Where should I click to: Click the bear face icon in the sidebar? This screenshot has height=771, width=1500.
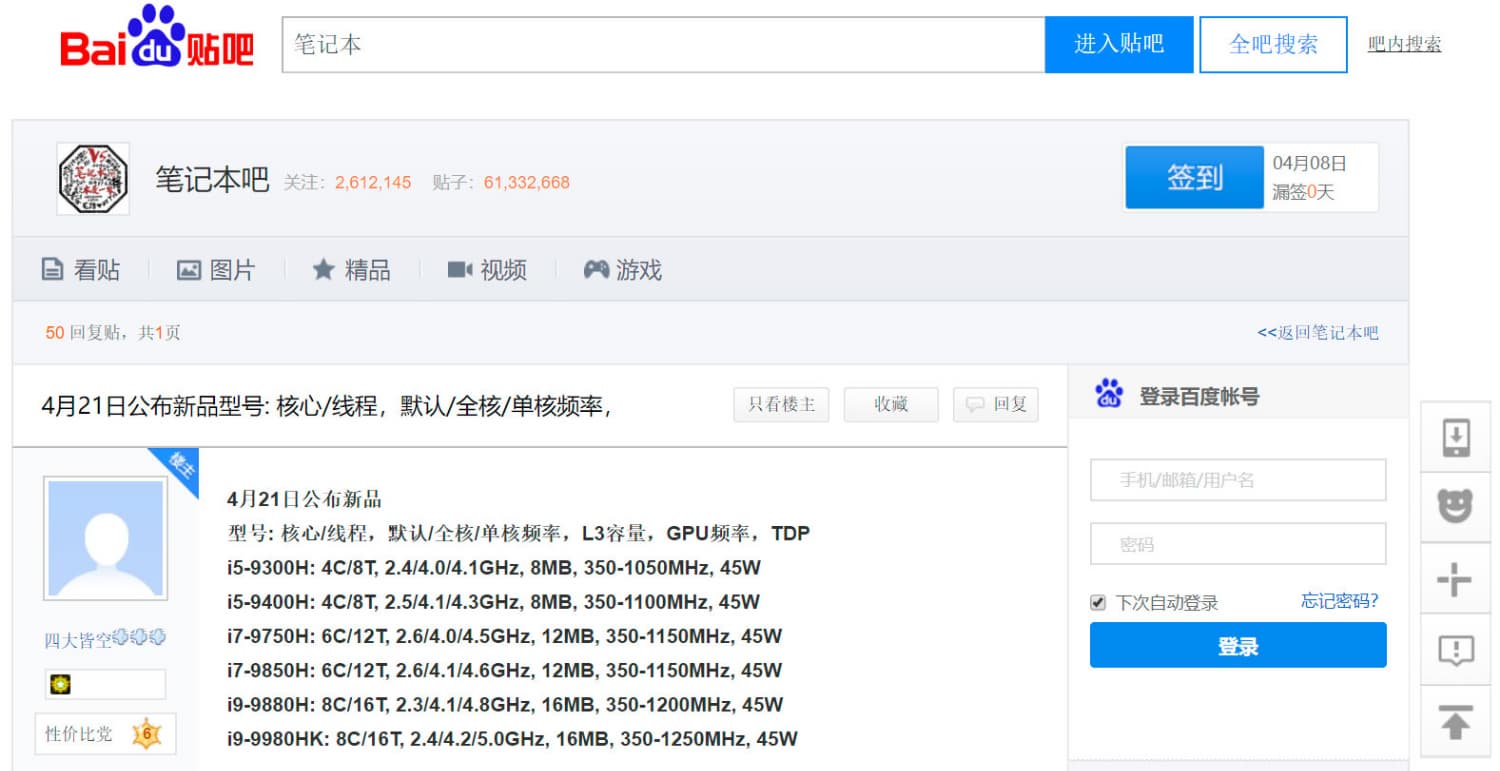pos(1455,509)
